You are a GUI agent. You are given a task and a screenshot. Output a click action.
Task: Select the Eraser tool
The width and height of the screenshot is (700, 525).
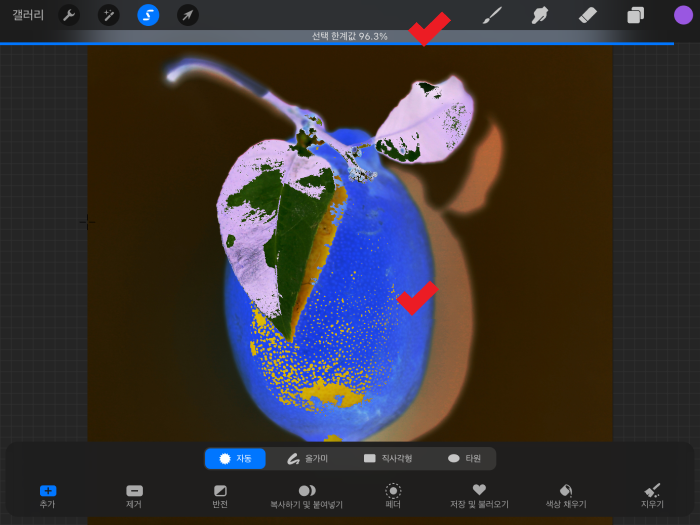588,15
